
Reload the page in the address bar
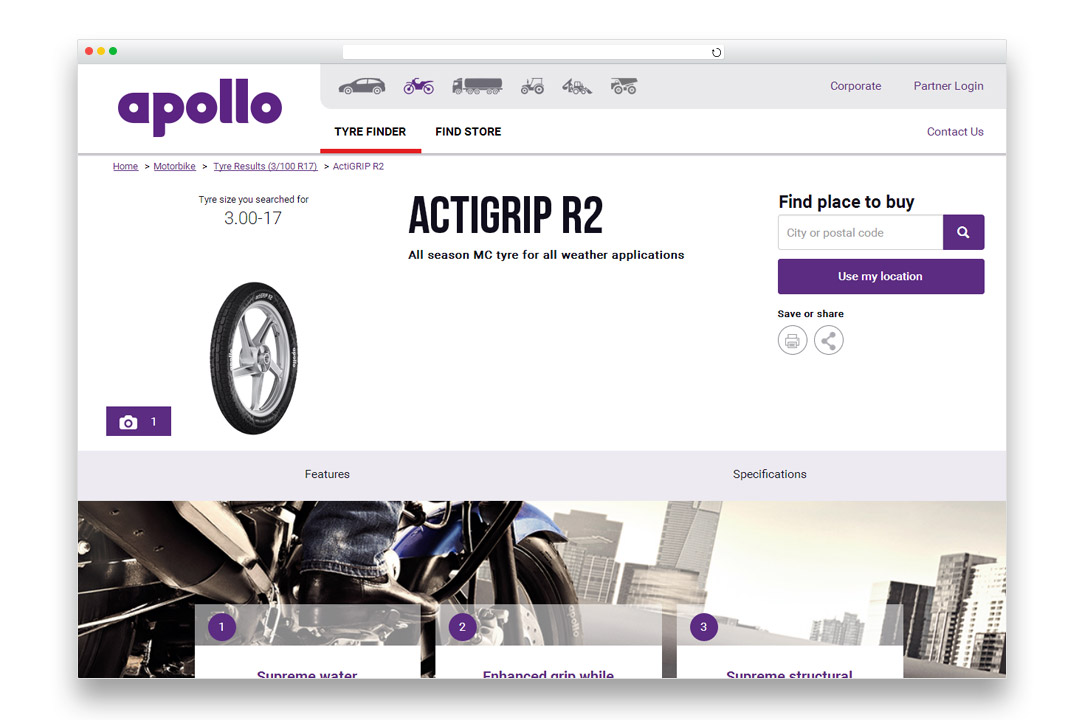(716, 52)
